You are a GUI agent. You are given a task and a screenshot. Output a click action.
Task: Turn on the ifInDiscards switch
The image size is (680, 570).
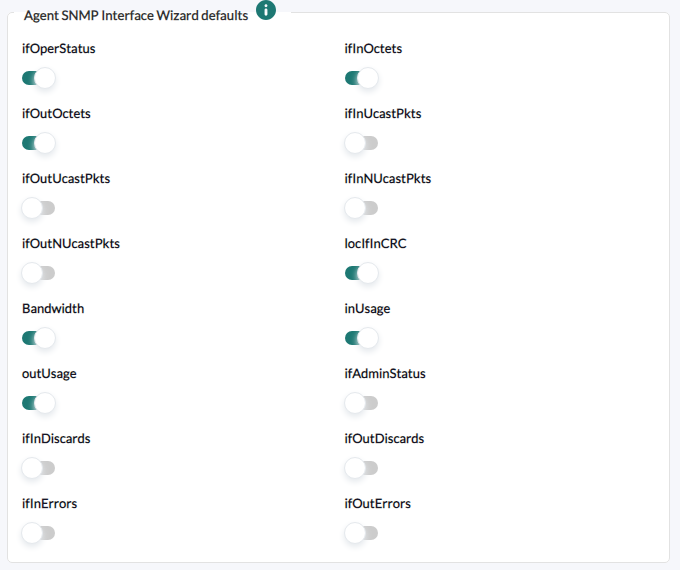pyautogui.click(x=39, y=468)
